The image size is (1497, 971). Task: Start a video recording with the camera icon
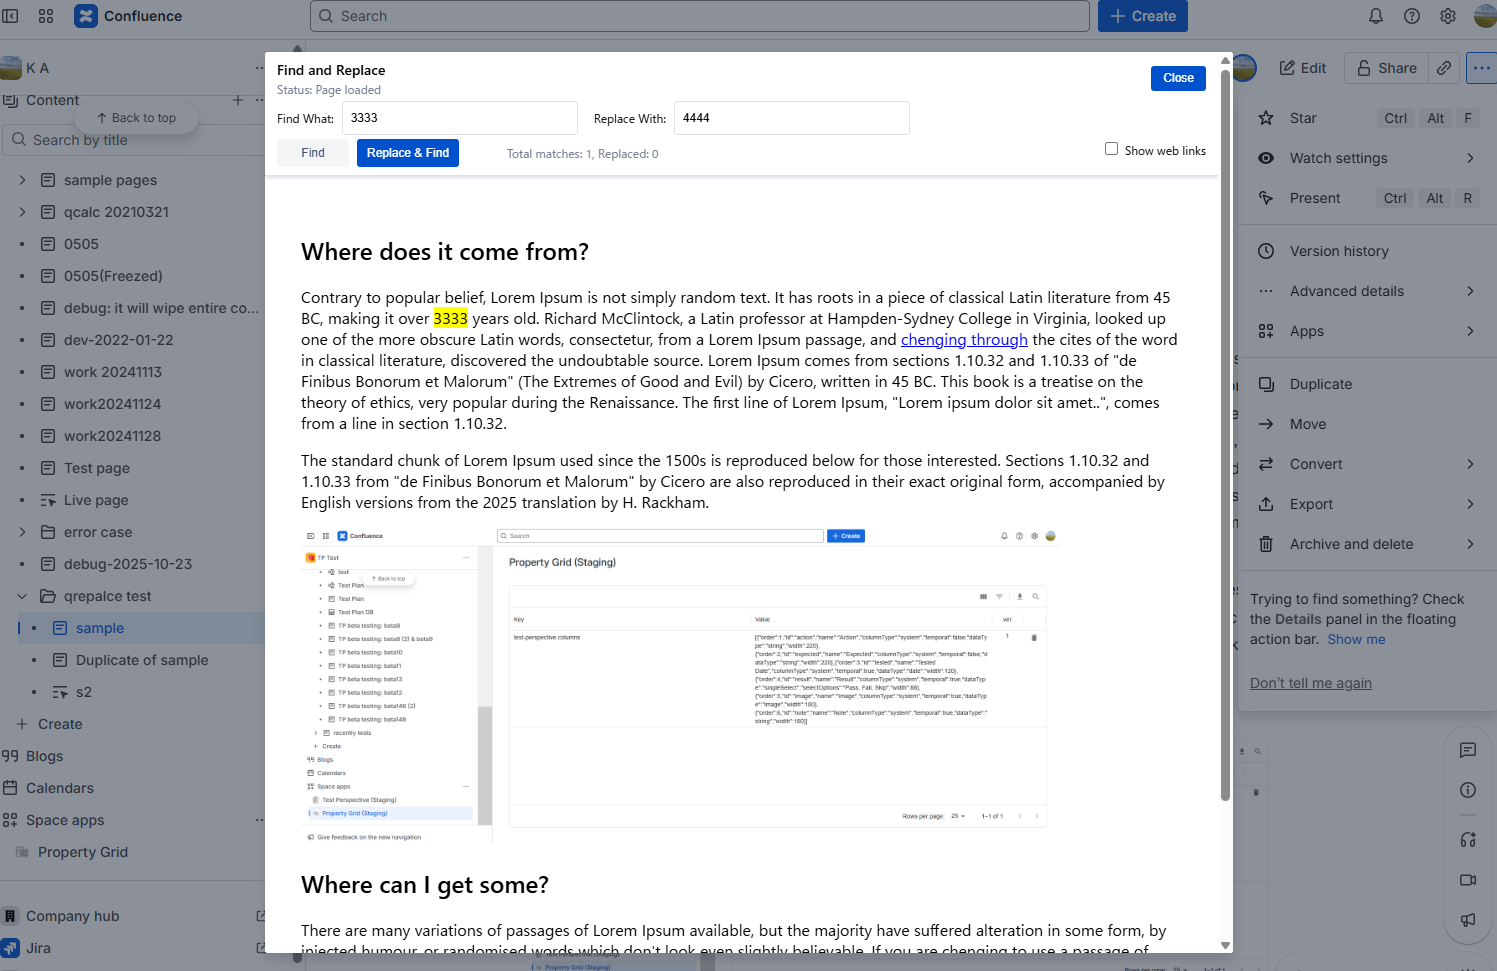pos(1468,880)
